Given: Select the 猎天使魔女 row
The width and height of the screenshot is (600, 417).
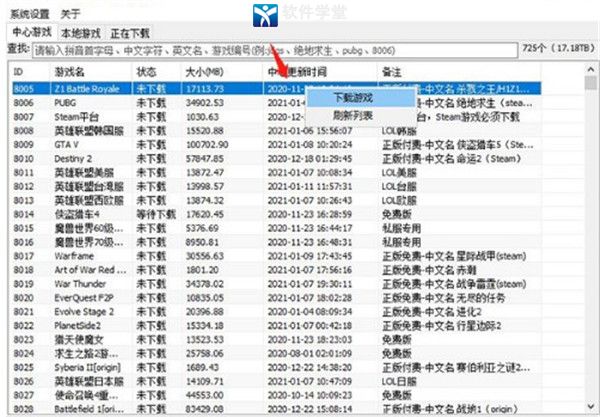Looking at the screenshot, I should pos(276,340).
